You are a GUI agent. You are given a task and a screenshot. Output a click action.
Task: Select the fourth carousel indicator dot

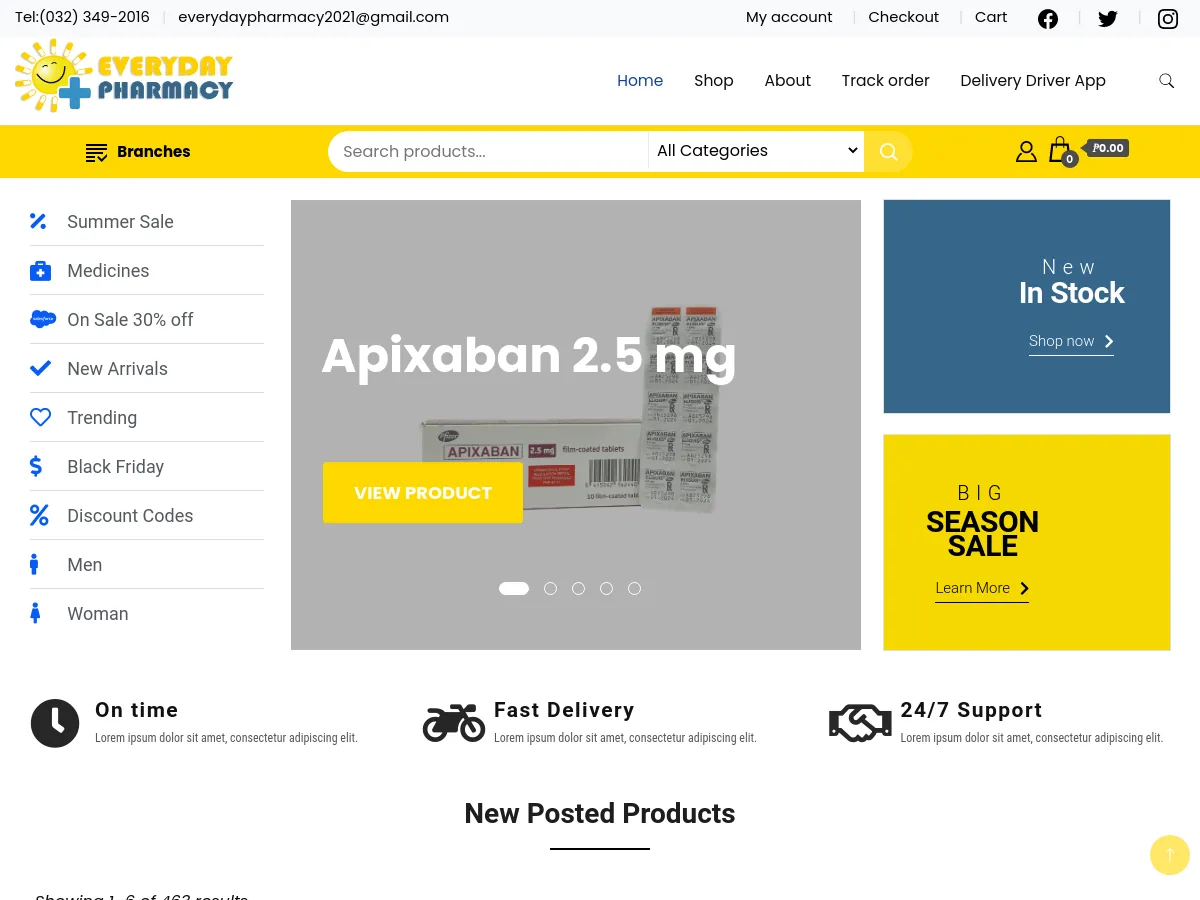pos(606,588)
